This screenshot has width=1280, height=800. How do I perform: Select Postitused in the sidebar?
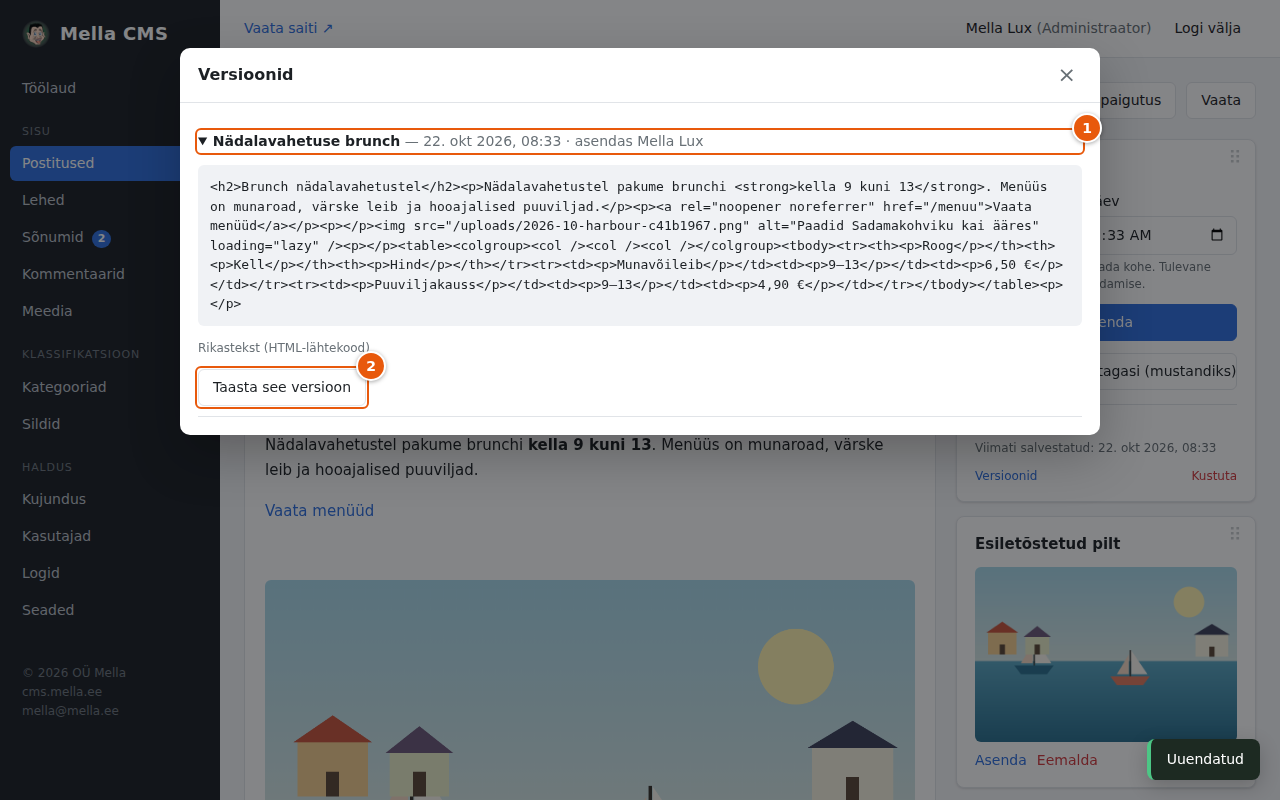click(110, 163)
